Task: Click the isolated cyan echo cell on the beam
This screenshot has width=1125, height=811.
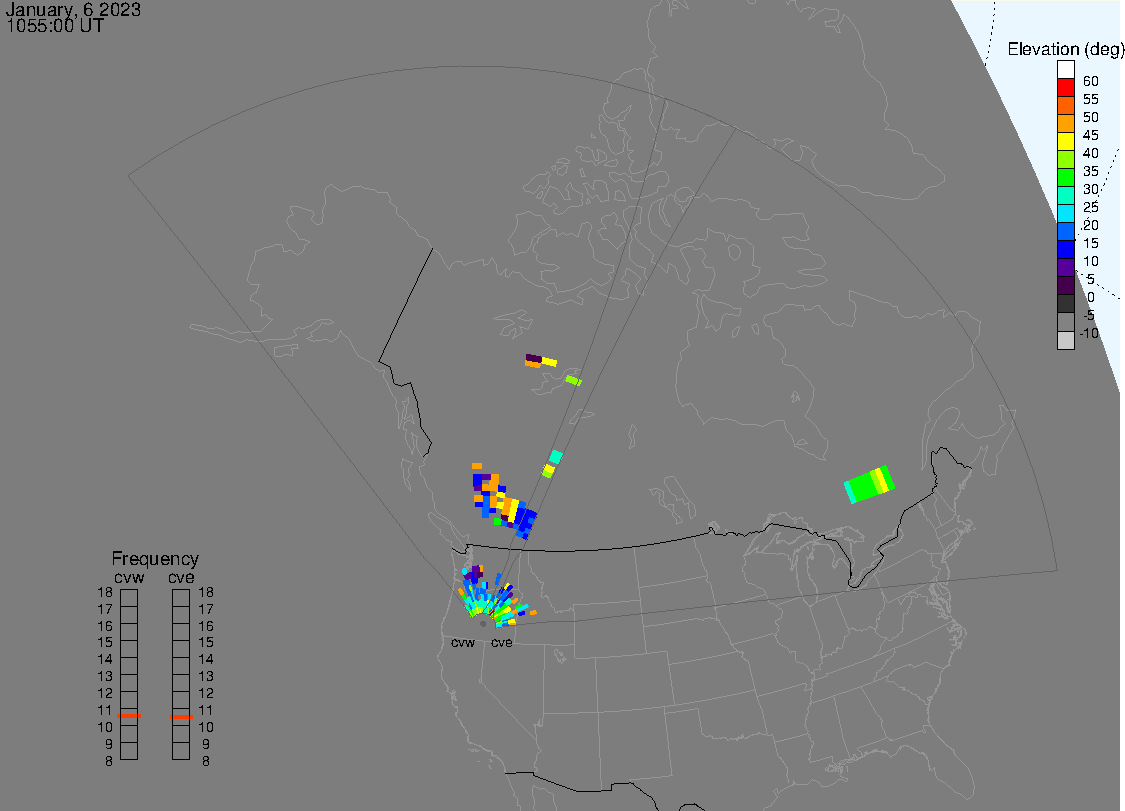Action: pyautogui.click(x=556, y=457)
